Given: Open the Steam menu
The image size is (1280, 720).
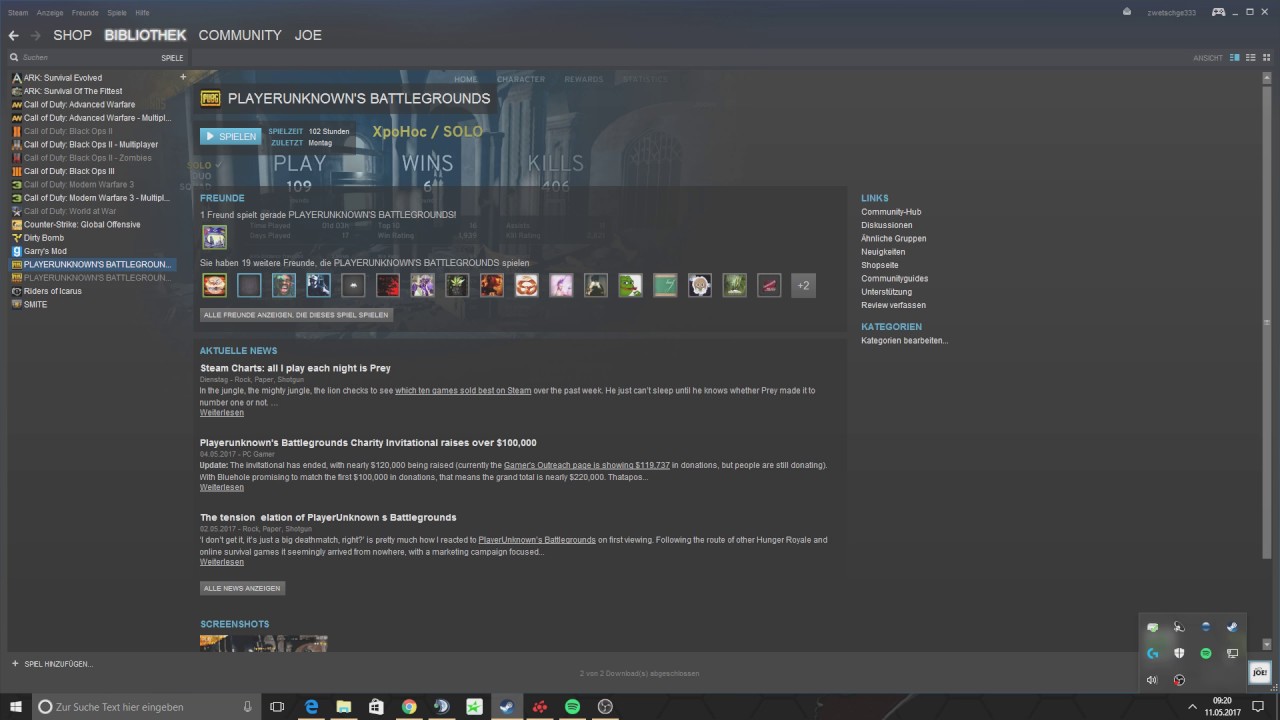Looking at the screenshot, I should [x=18, y=13].
